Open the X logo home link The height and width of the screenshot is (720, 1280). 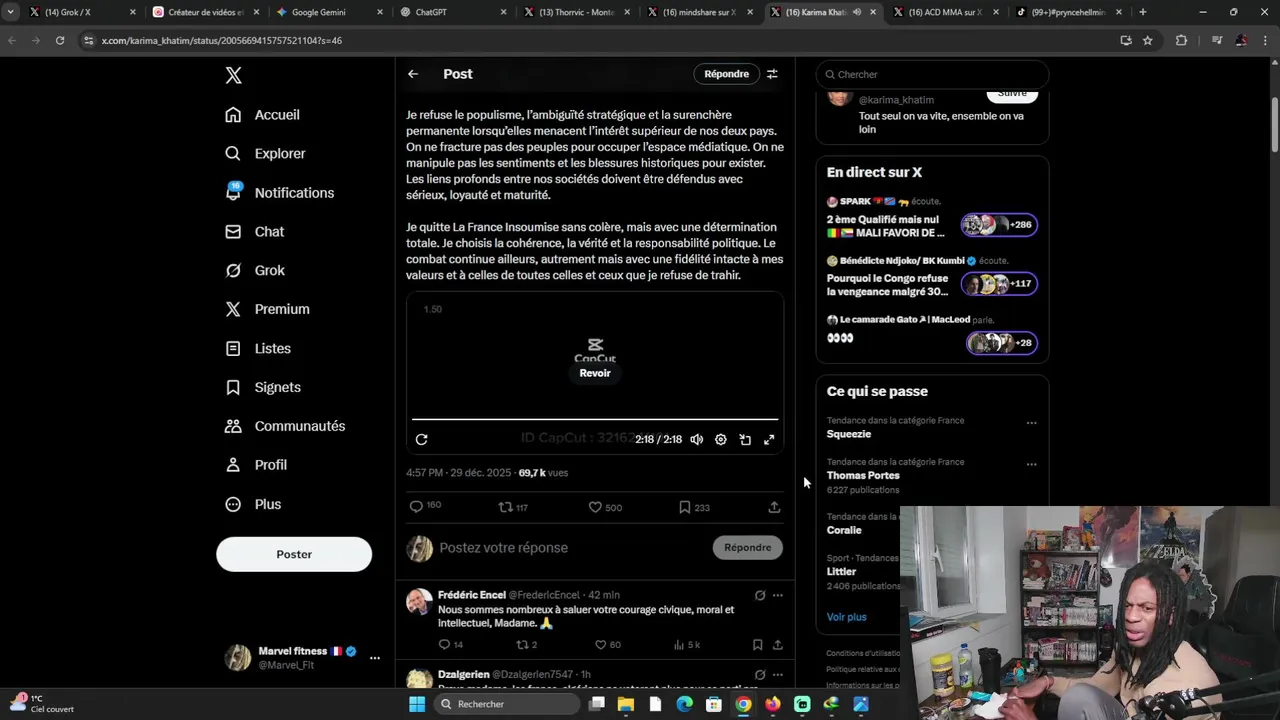click(233, 76)
